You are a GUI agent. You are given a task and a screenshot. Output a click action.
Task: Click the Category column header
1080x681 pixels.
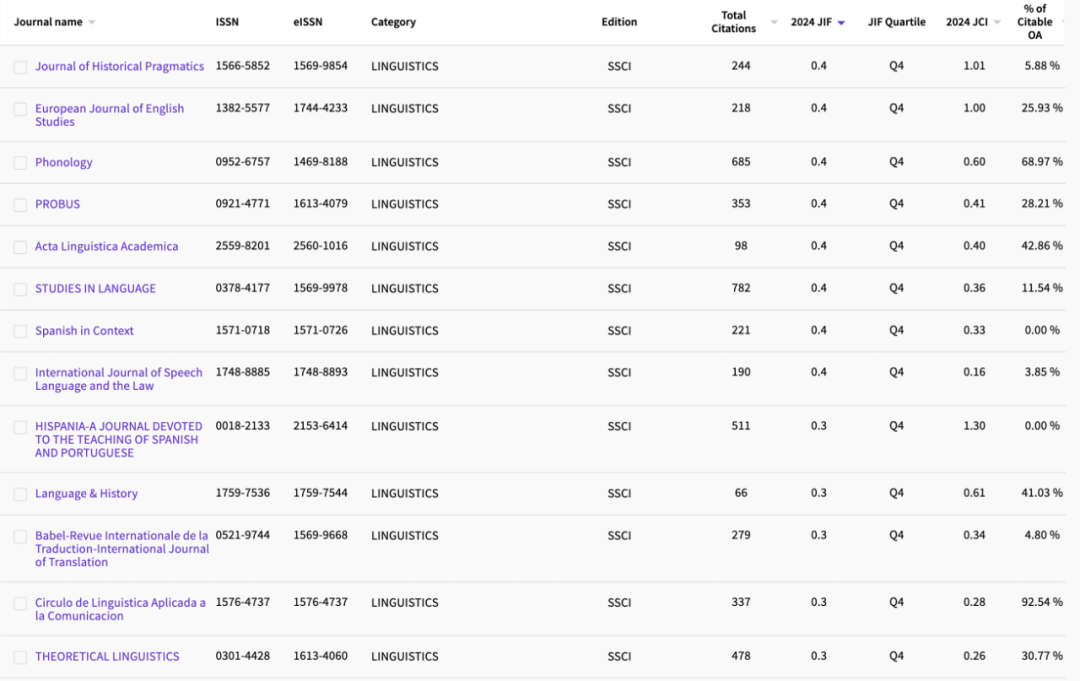[393, 22]
